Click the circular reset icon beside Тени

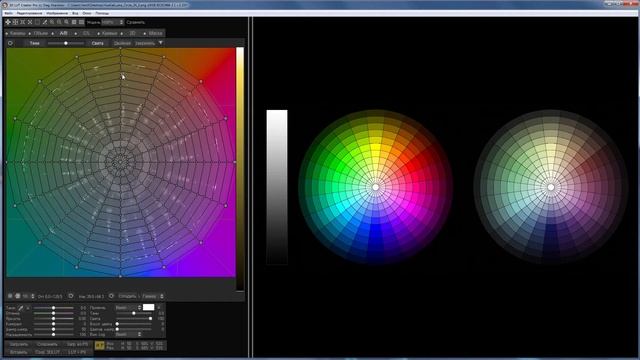click(10, 43)
